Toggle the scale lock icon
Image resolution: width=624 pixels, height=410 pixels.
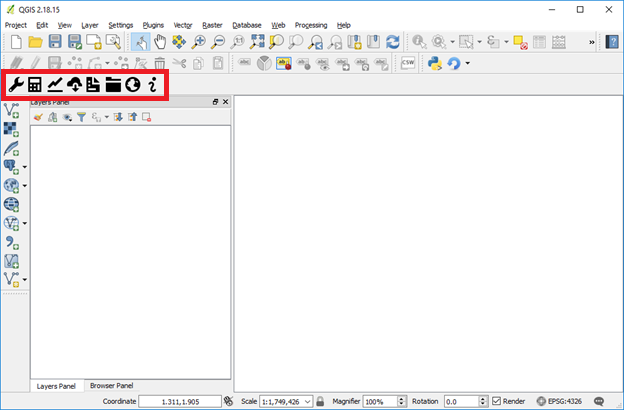point(320,401)
